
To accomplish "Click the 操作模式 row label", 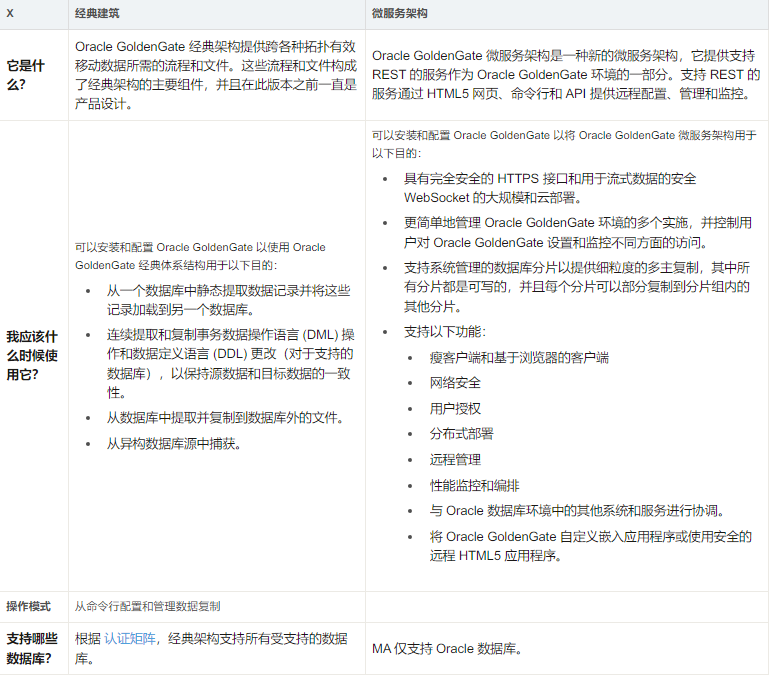I will point(28,606).
